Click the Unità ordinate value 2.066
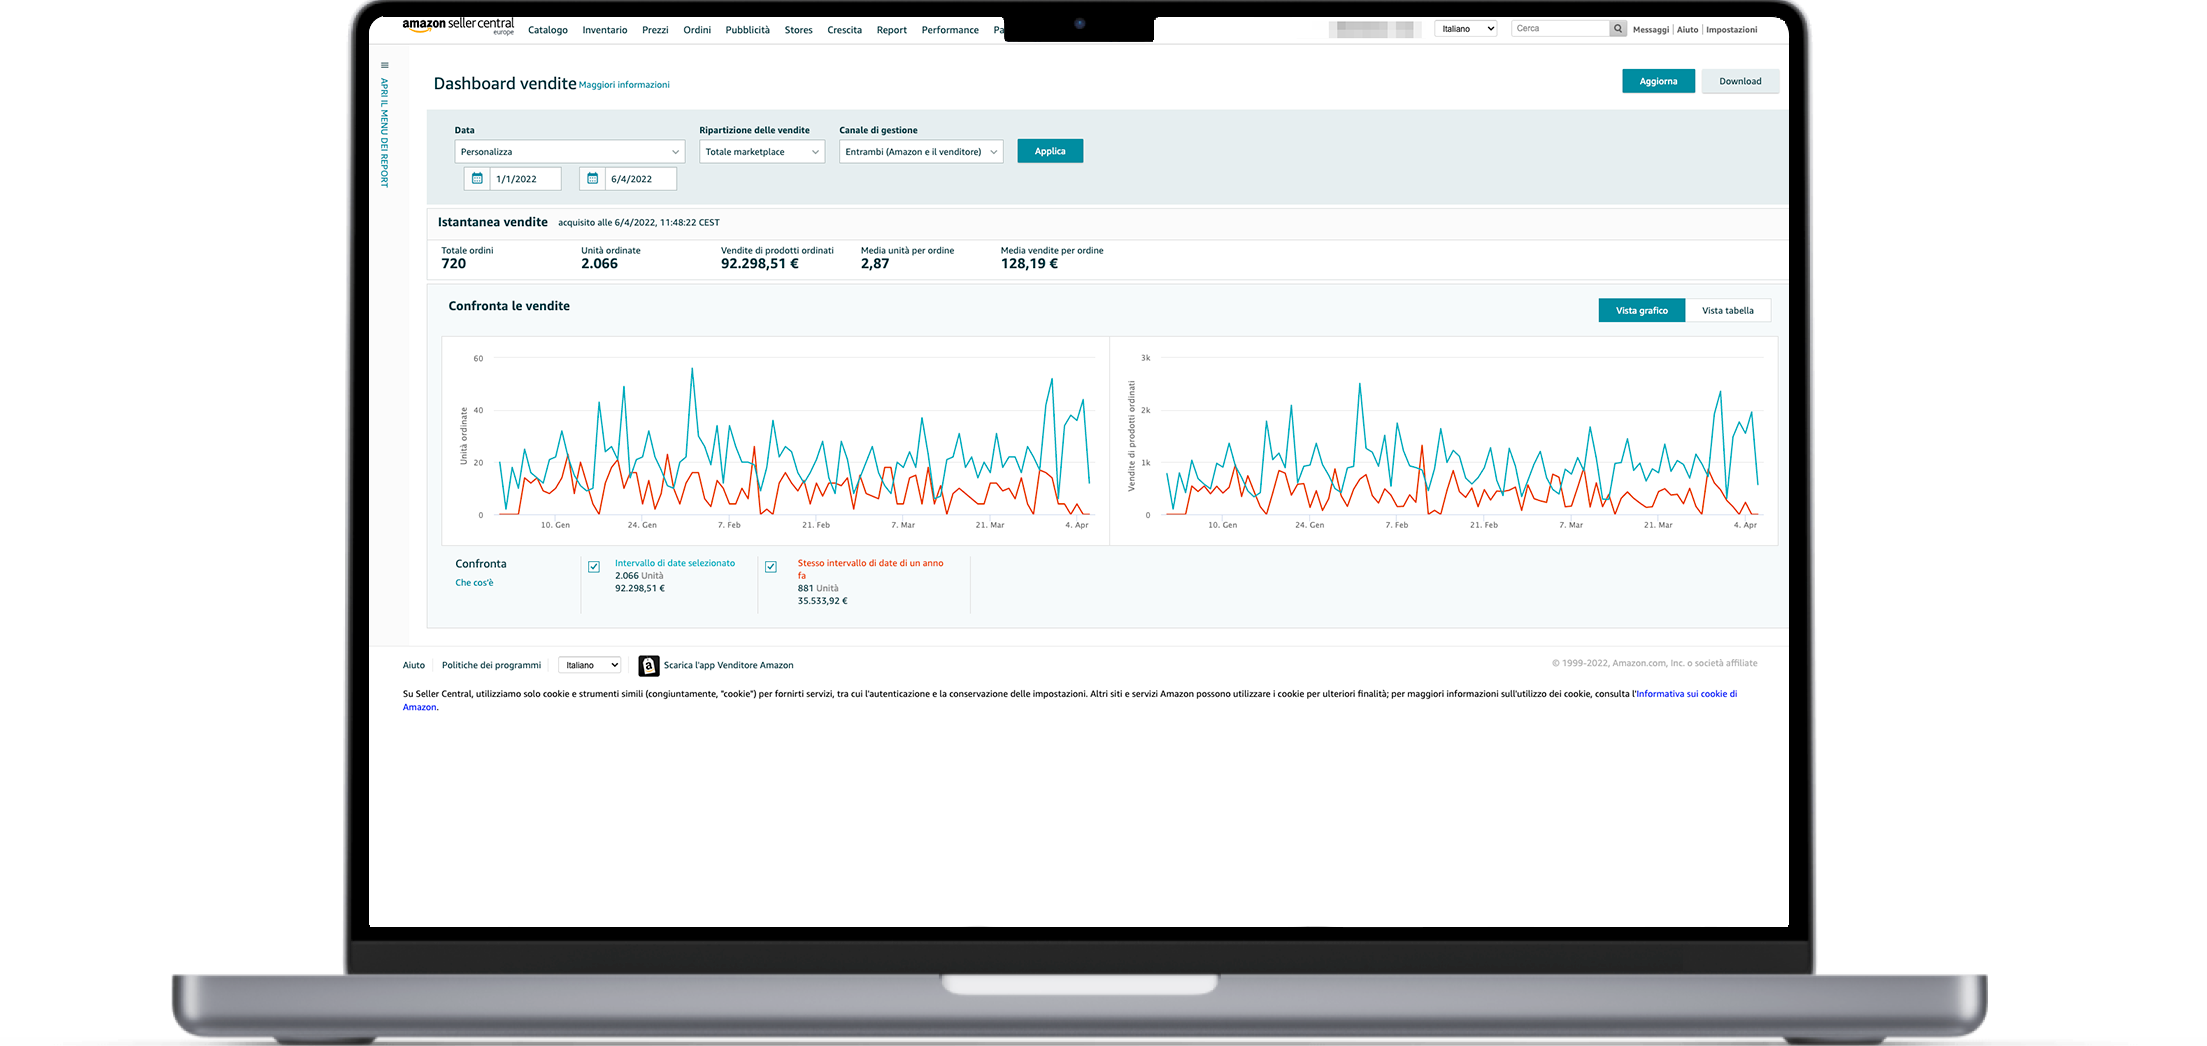Image resolution: width=2207 pixels, height=1046 pixels. tap(600, 264)
